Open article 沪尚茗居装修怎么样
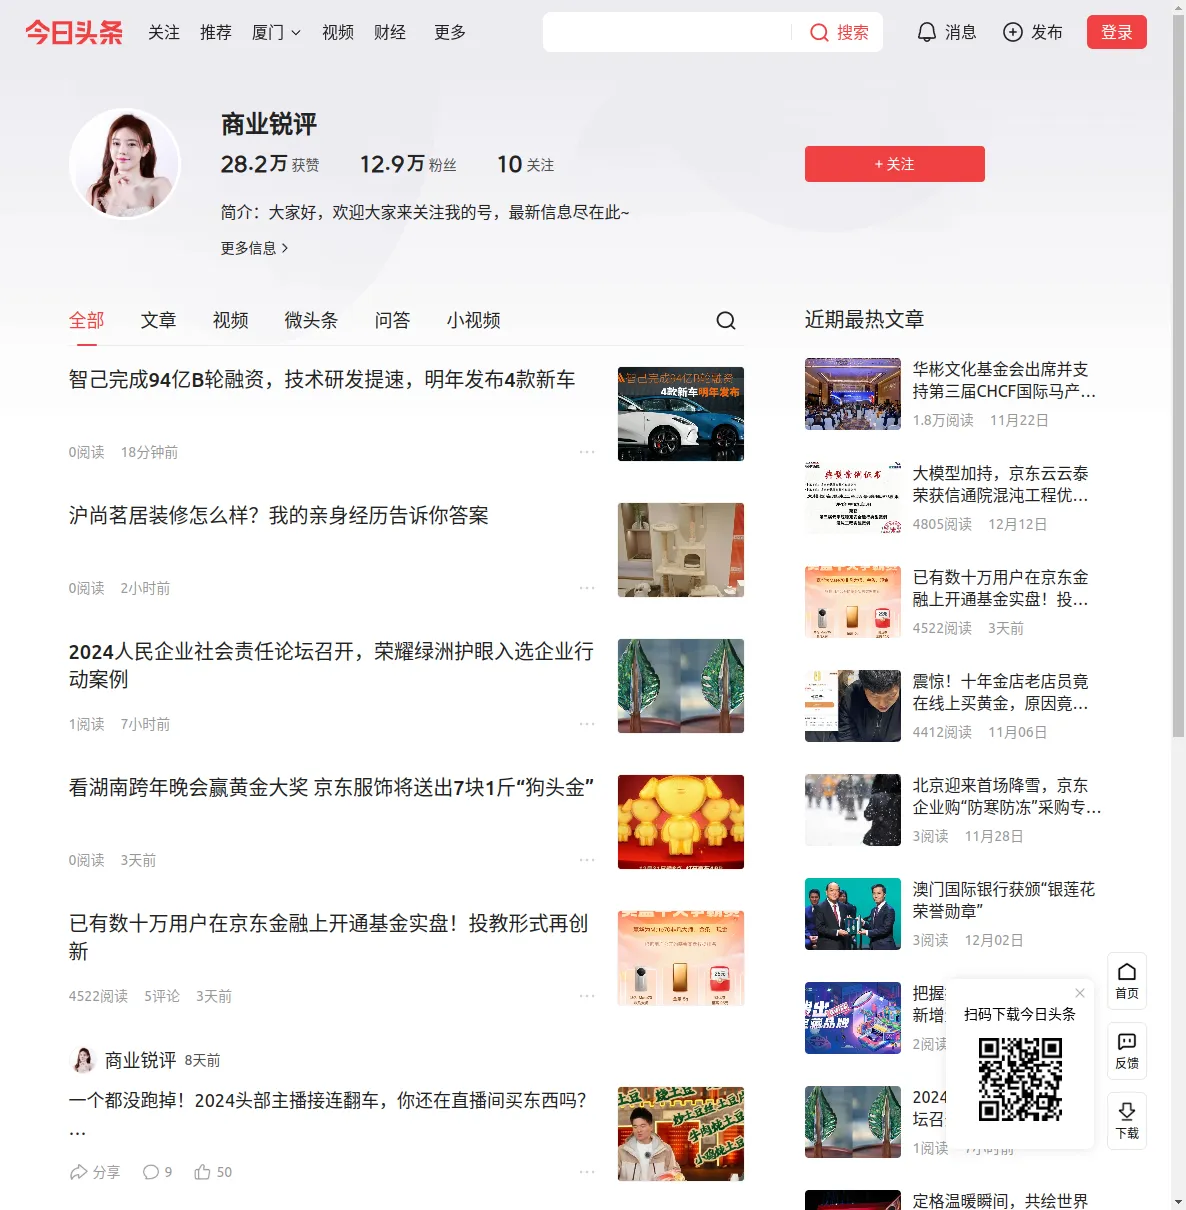The width and height of the screenshot is (1186, 1210). [279, 516]
